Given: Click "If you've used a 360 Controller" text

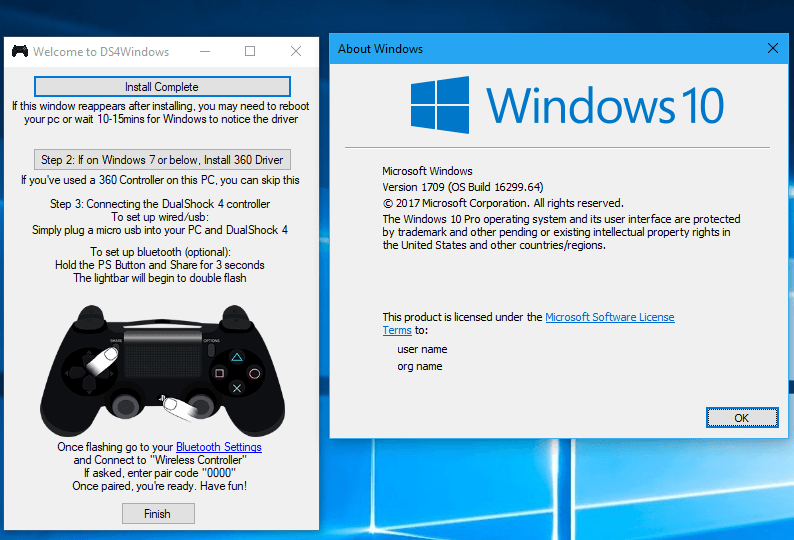Looking at the screenshot, I should 161,180.
